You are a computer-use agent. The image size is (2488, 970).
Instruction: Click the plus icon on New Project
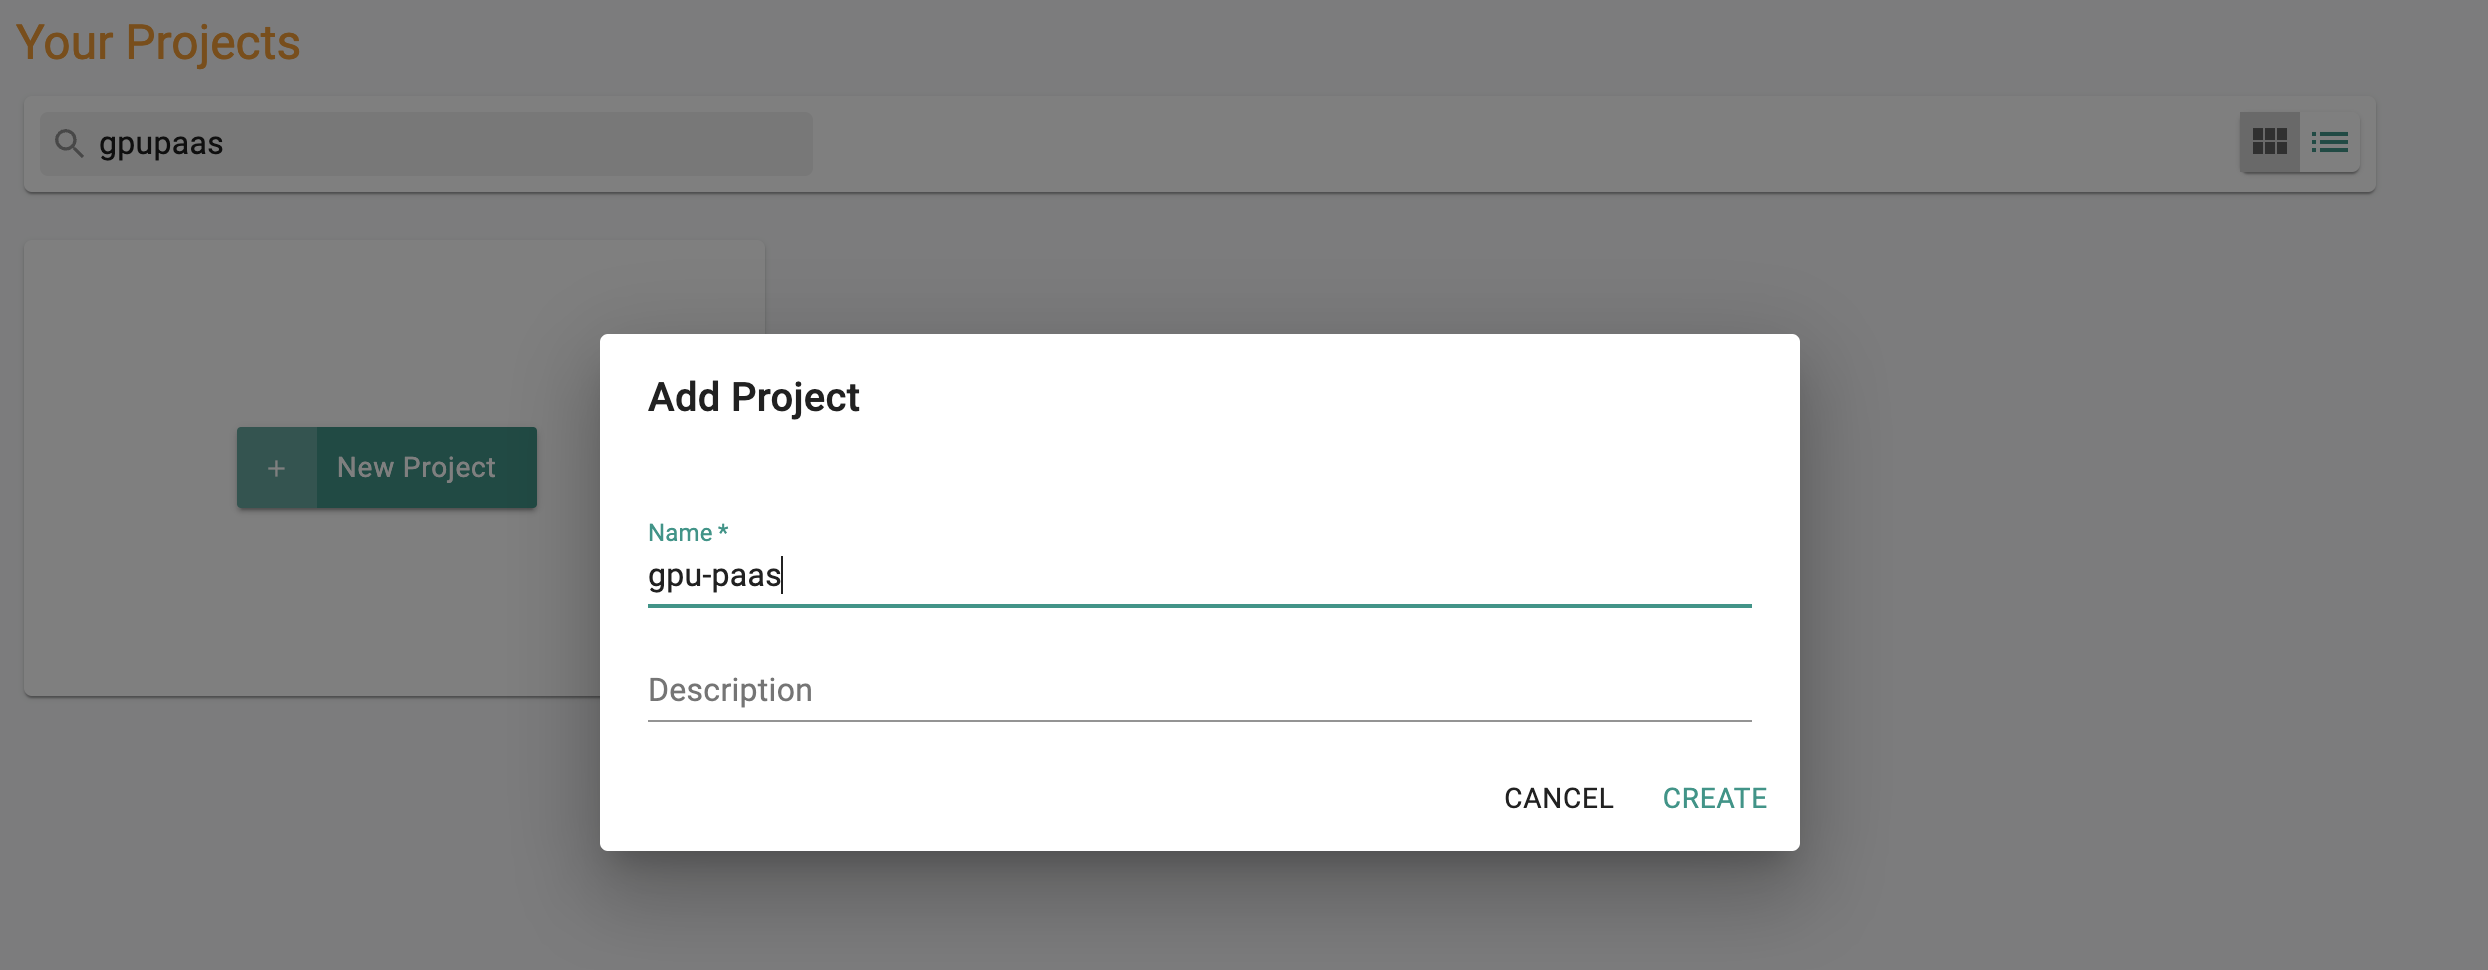click(x=277, y=467)
